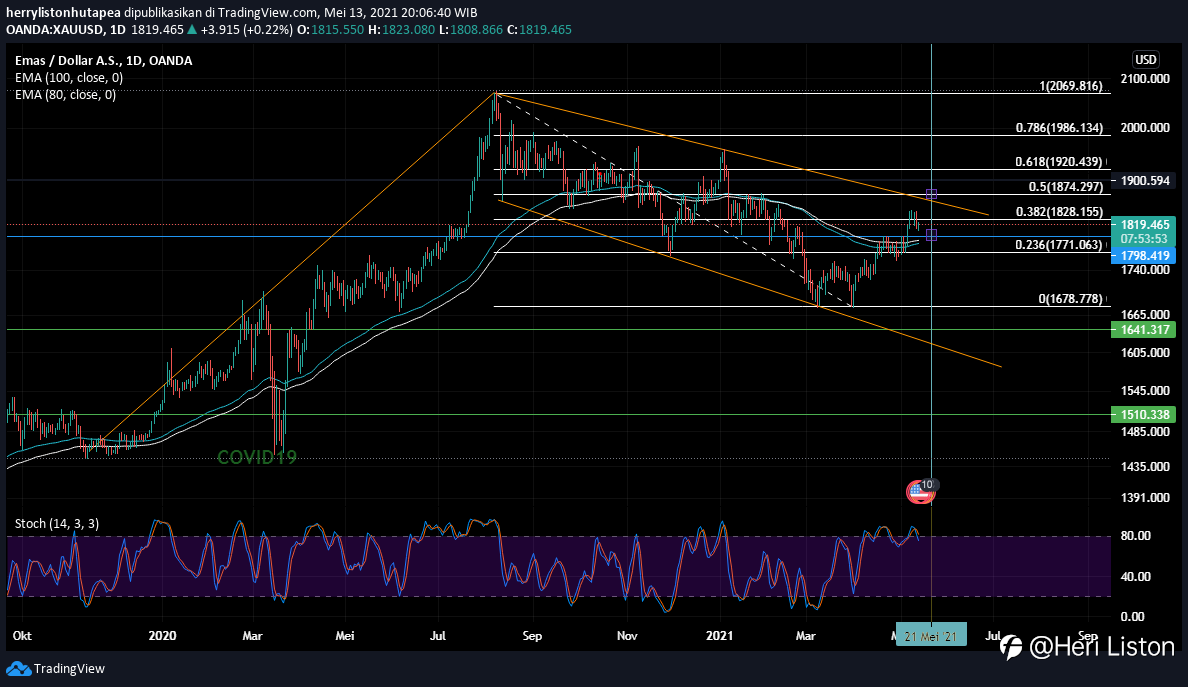Click the Nov label on time axis
1188x687 pixels.
627,635
